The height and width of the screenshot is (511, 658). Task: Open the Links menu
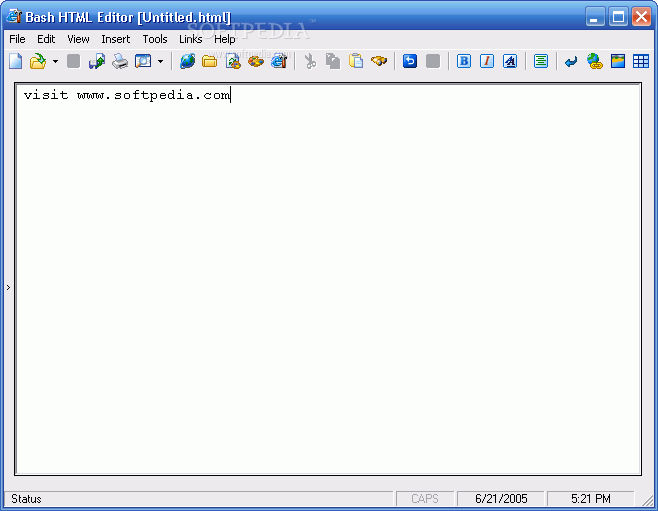pos(191,39)
